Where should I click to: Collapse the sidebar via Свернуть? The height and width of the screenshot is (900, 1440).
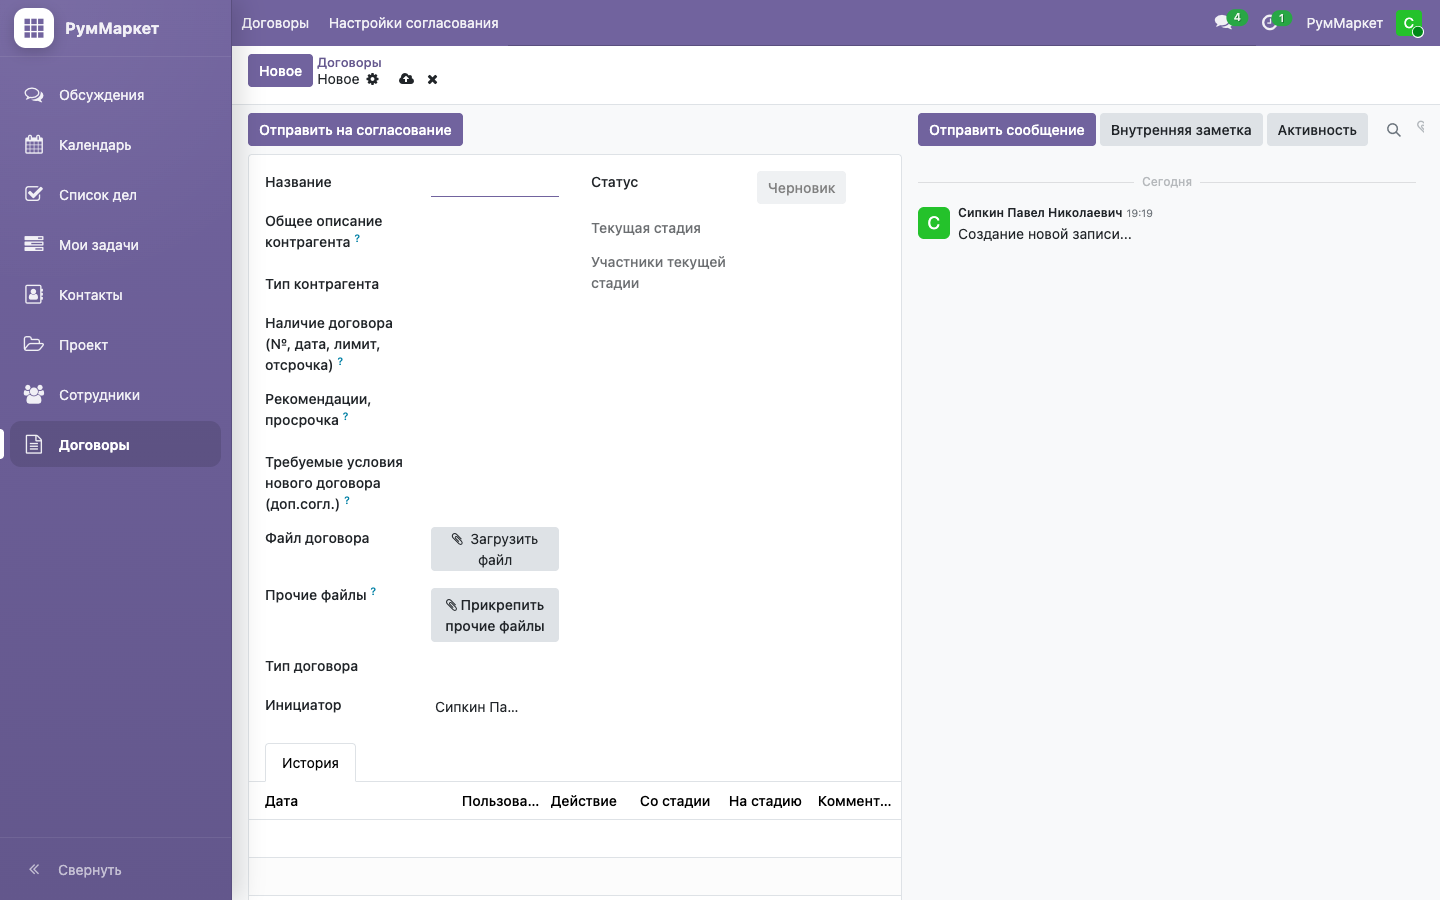(75, 869)
